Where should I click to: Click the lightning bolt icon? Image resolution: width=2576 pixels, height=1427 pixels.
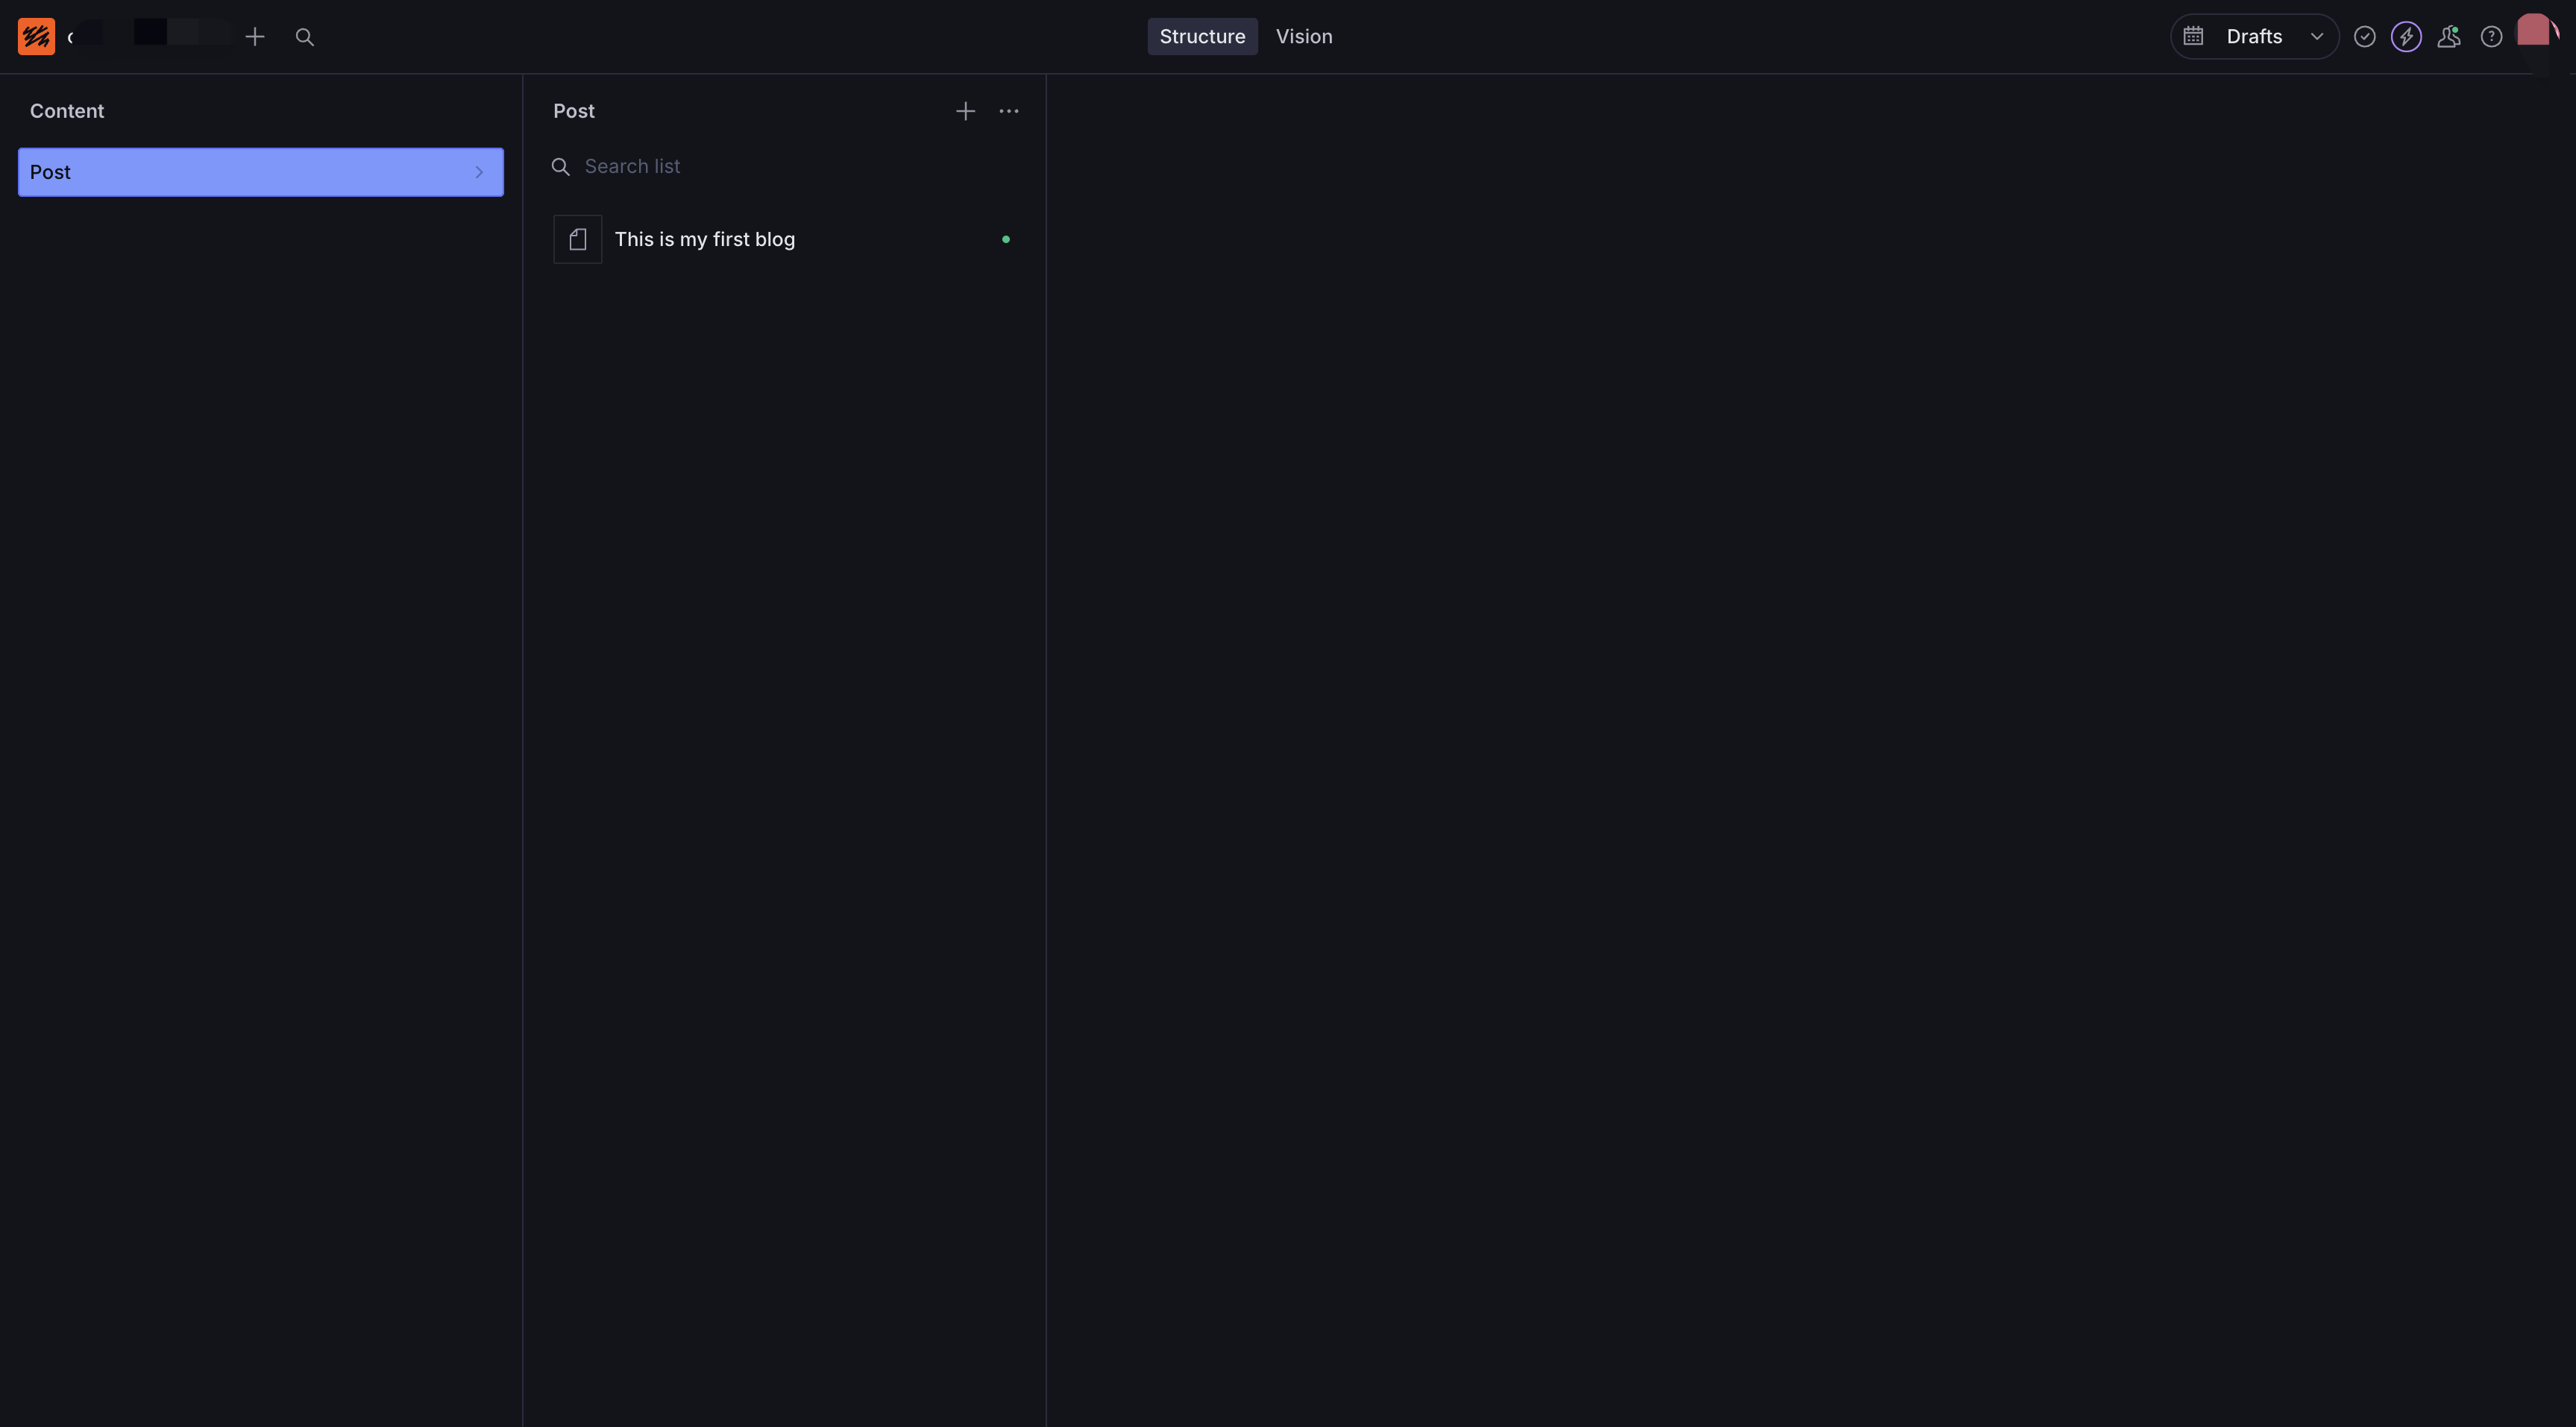point(2406,37)
